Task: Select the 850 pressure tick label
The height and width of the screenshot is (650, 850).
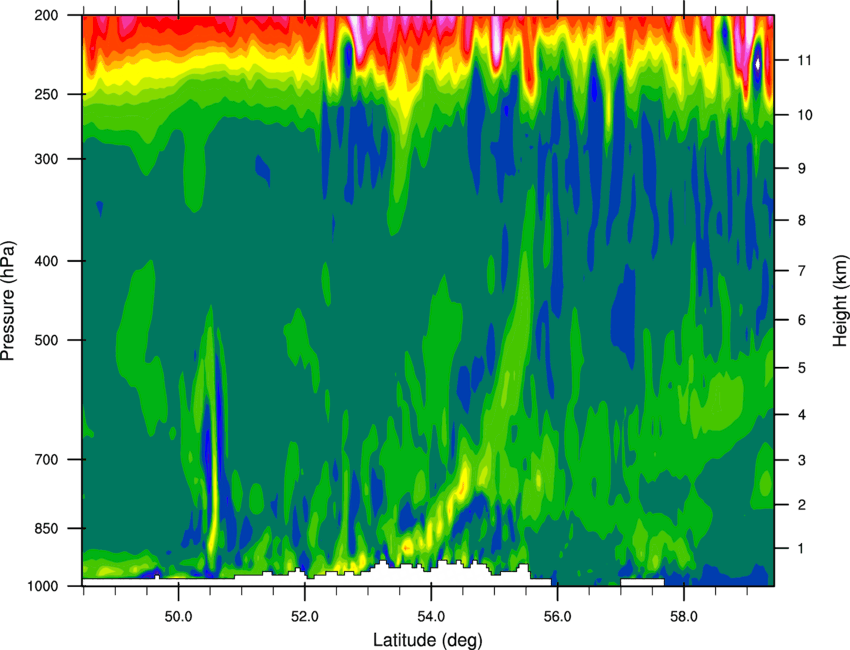Action: 46,528
